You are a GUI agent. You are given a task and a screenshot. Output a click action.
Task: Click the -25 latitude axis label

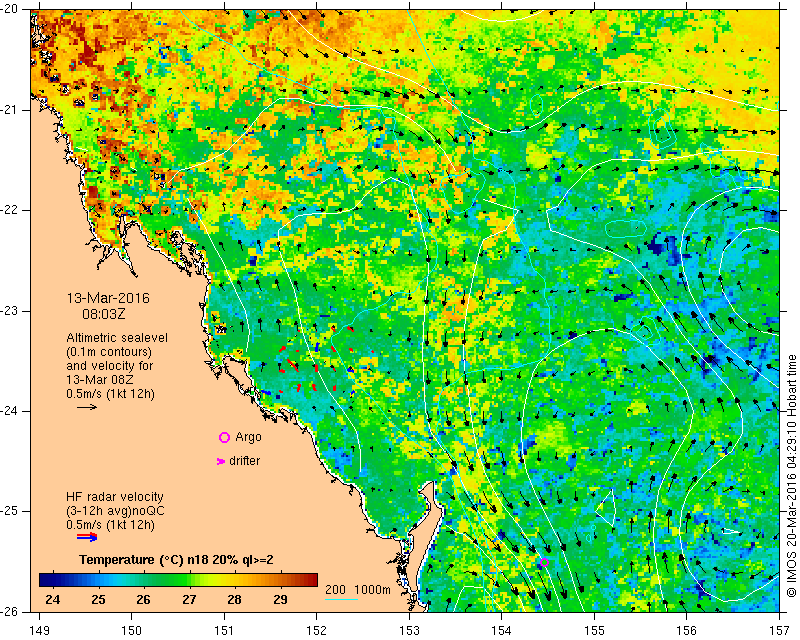coord(11,511)
